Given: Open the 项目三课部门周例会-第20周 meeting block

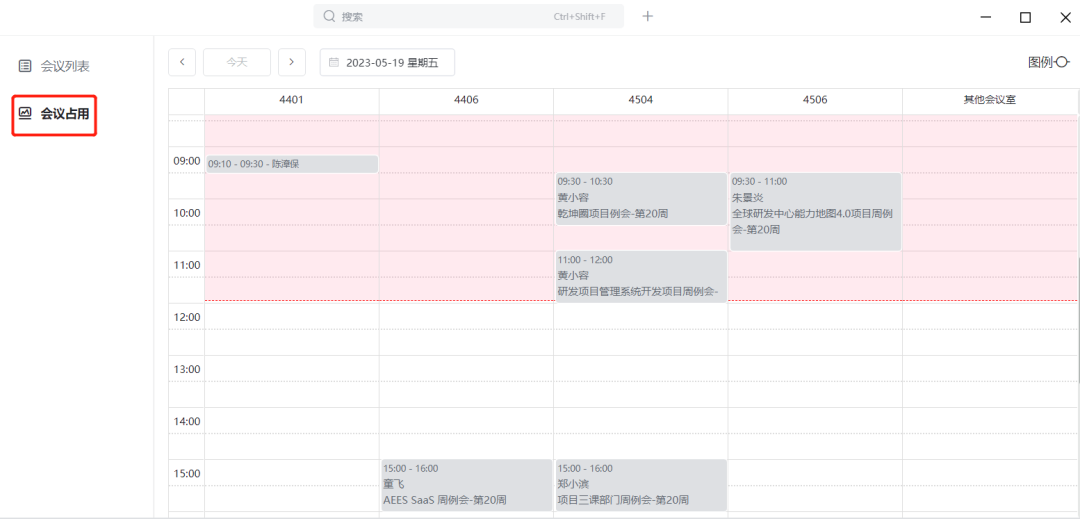Looking at the screenshot, I should [x=641, y=485].
